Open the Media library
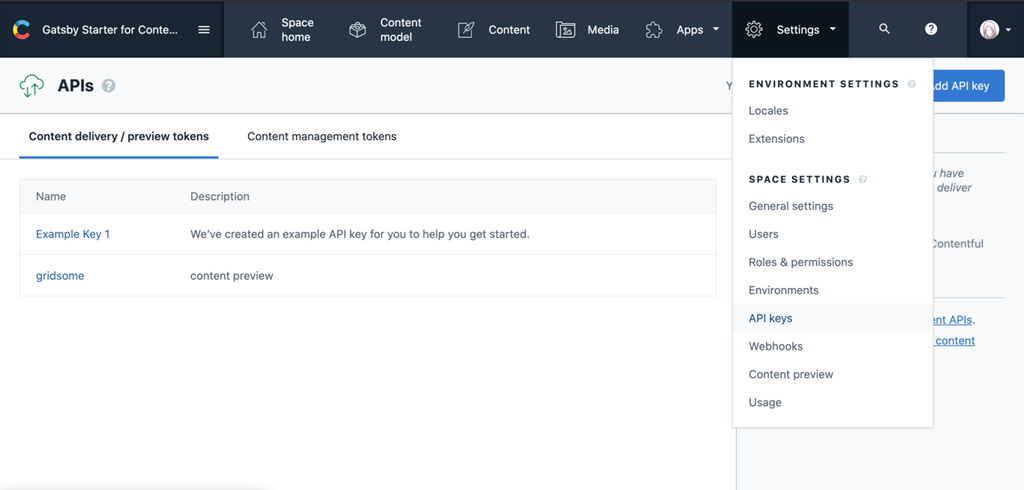Viewport: 1024px width, 490px height. tap(588, 30)
